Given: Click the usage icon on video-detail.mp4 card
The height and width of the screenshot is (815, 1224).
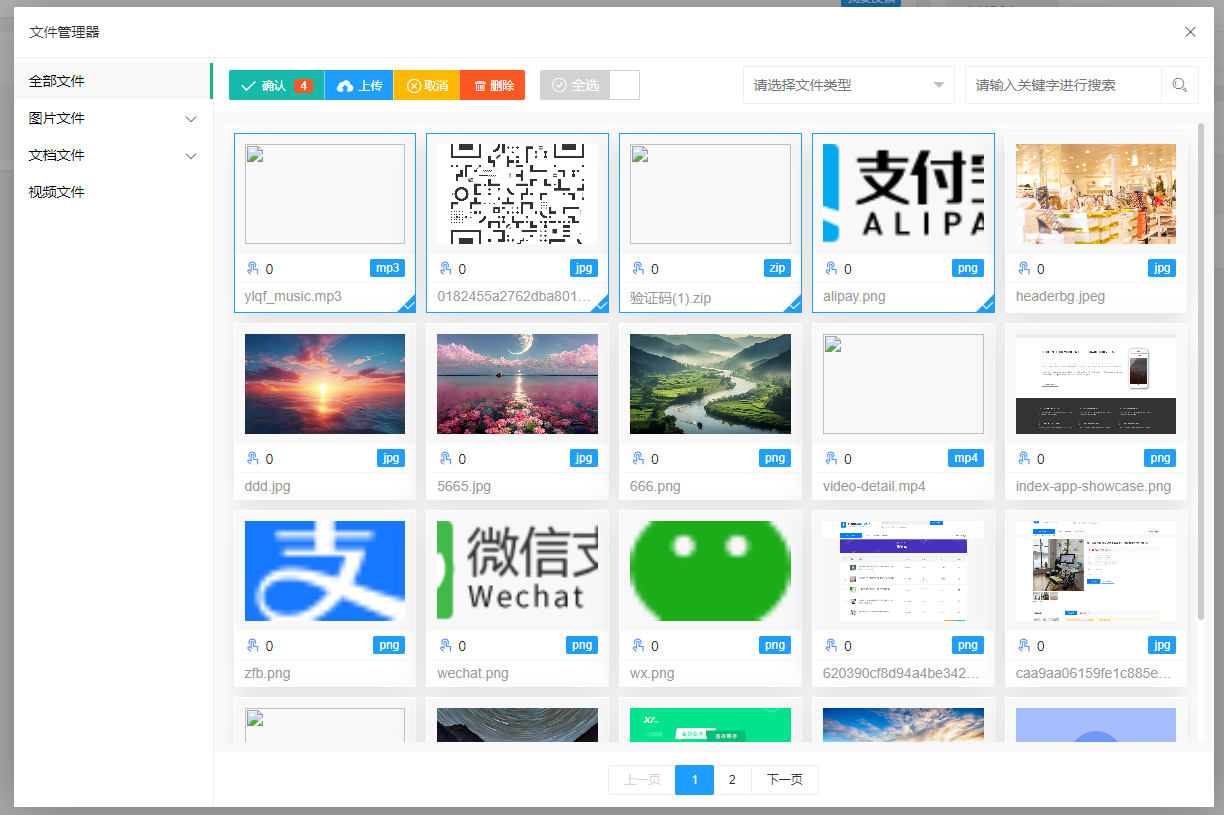Looking at the screenshot, I should pyautogui.click(x=831, y=459).
